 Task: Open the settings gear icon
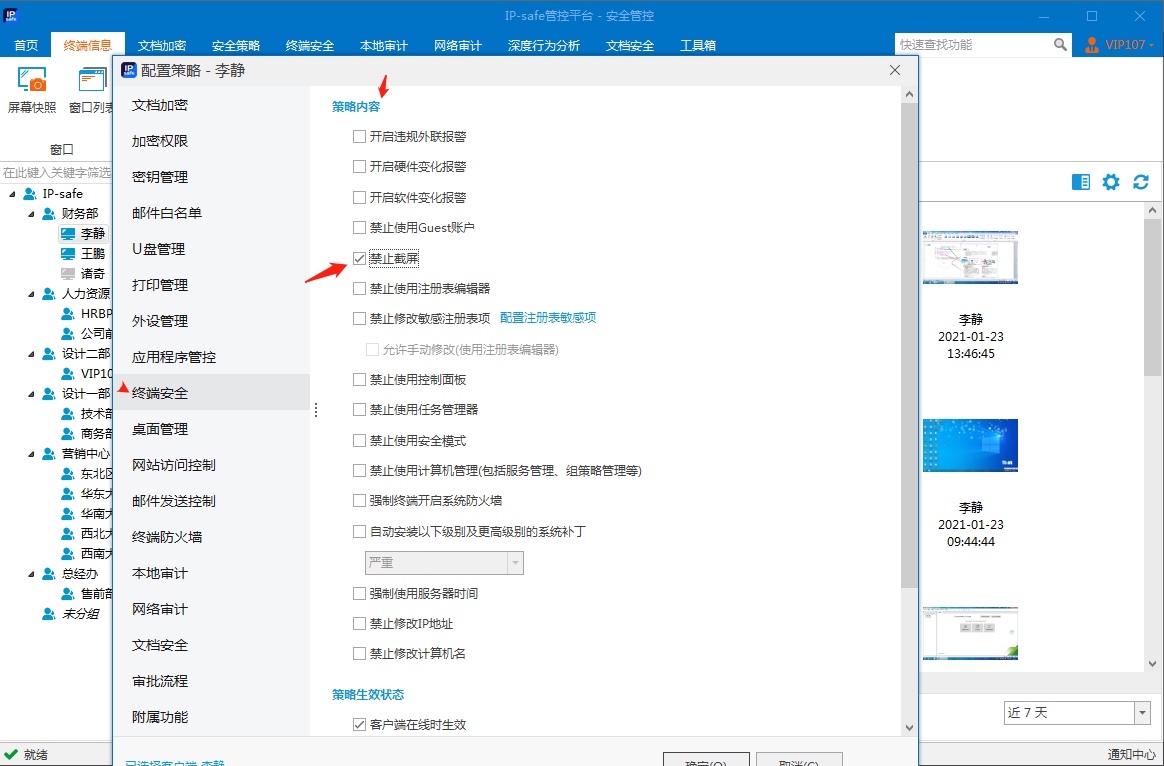[x=1111, y=182]
